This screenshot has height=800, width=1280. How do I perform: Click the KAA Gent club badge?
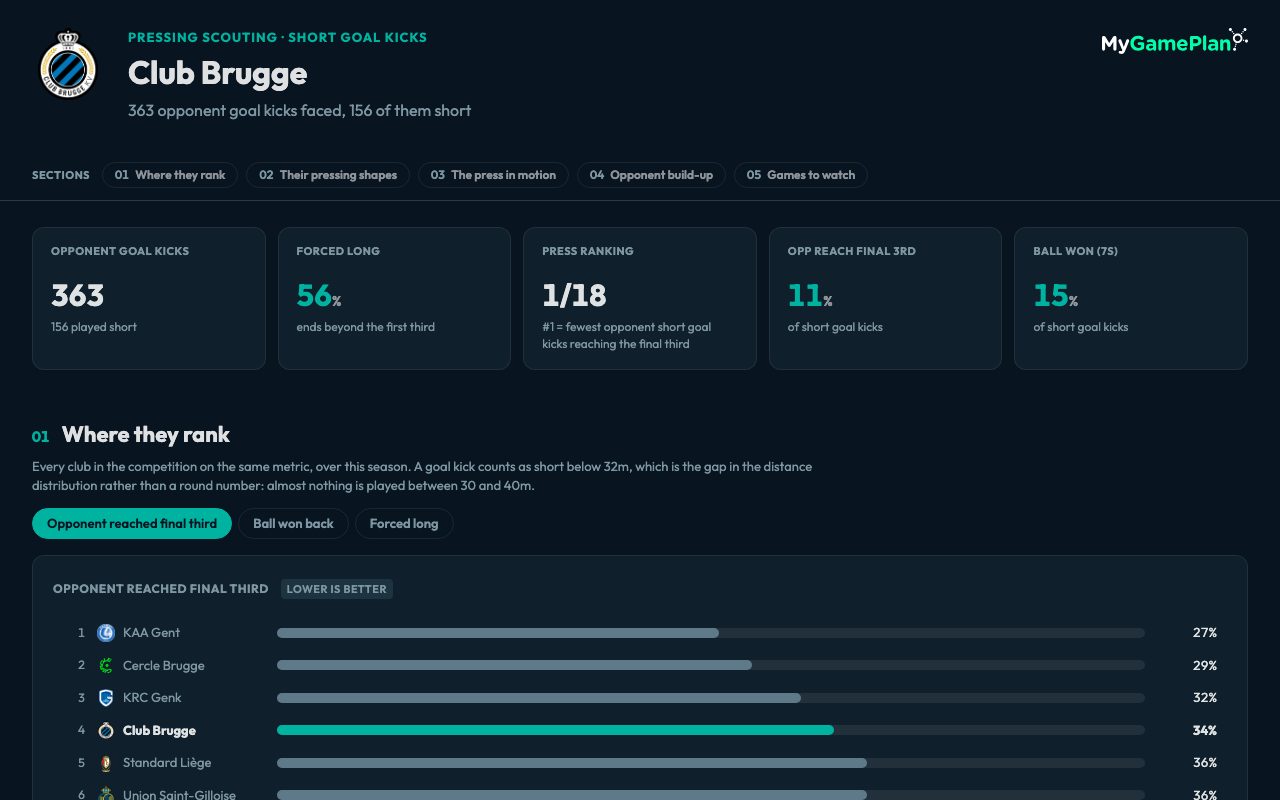106,633
